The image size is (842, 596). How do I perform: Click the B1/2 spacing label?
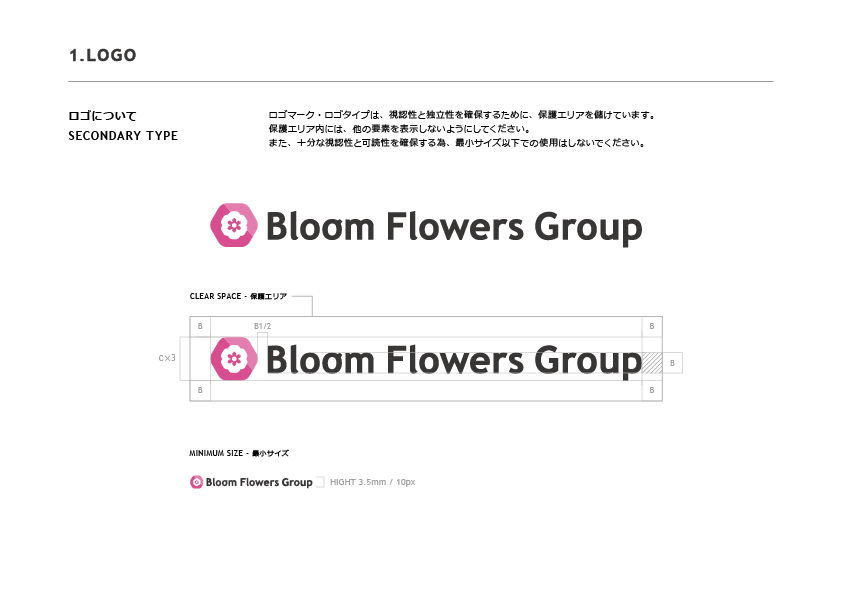click(x=263, y=326)
